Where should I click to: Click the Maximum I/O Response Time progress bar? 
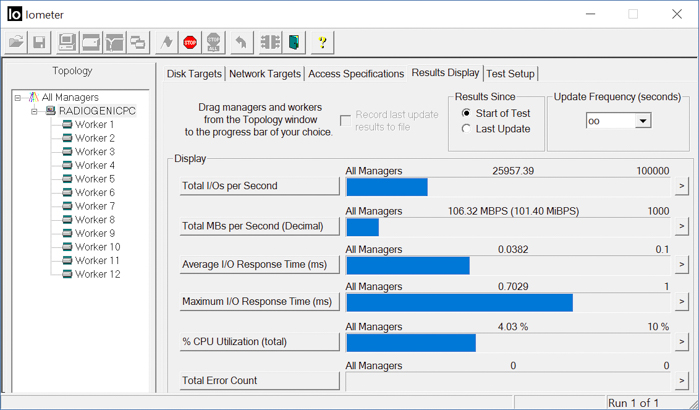pos(507,302)
